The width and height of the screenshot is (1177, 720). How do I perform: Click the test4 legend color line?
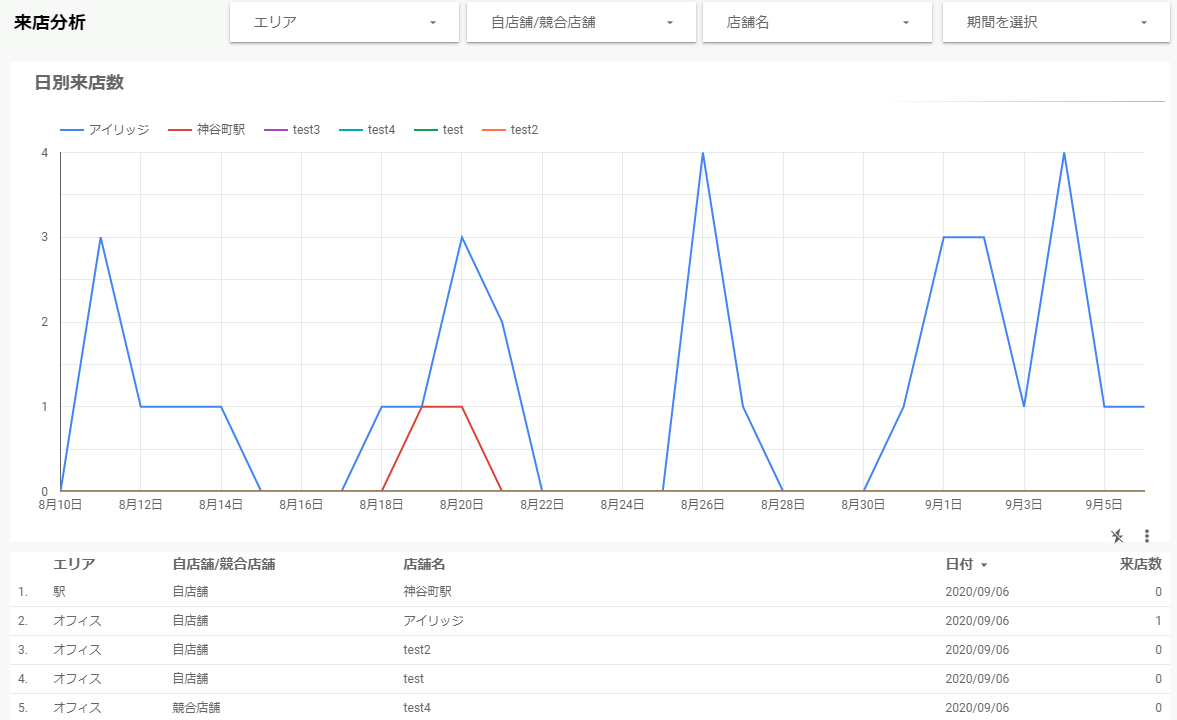tap(351, 130)
